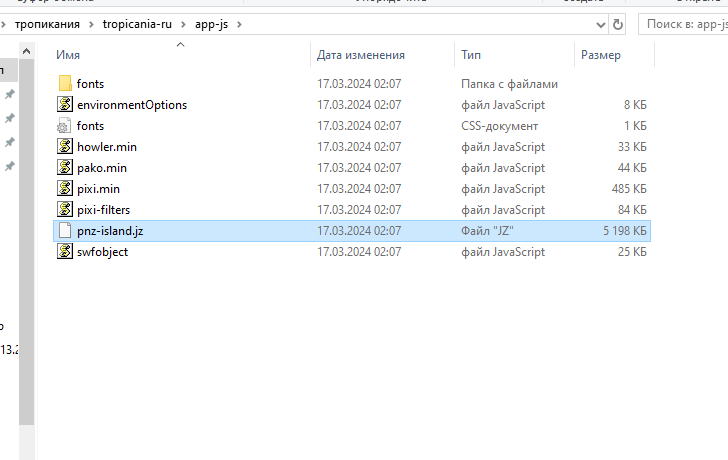This screenshot has width=728, height=460.
Task: Click the 5 198 КБ size cell
Action: click(x=624, y=231)
